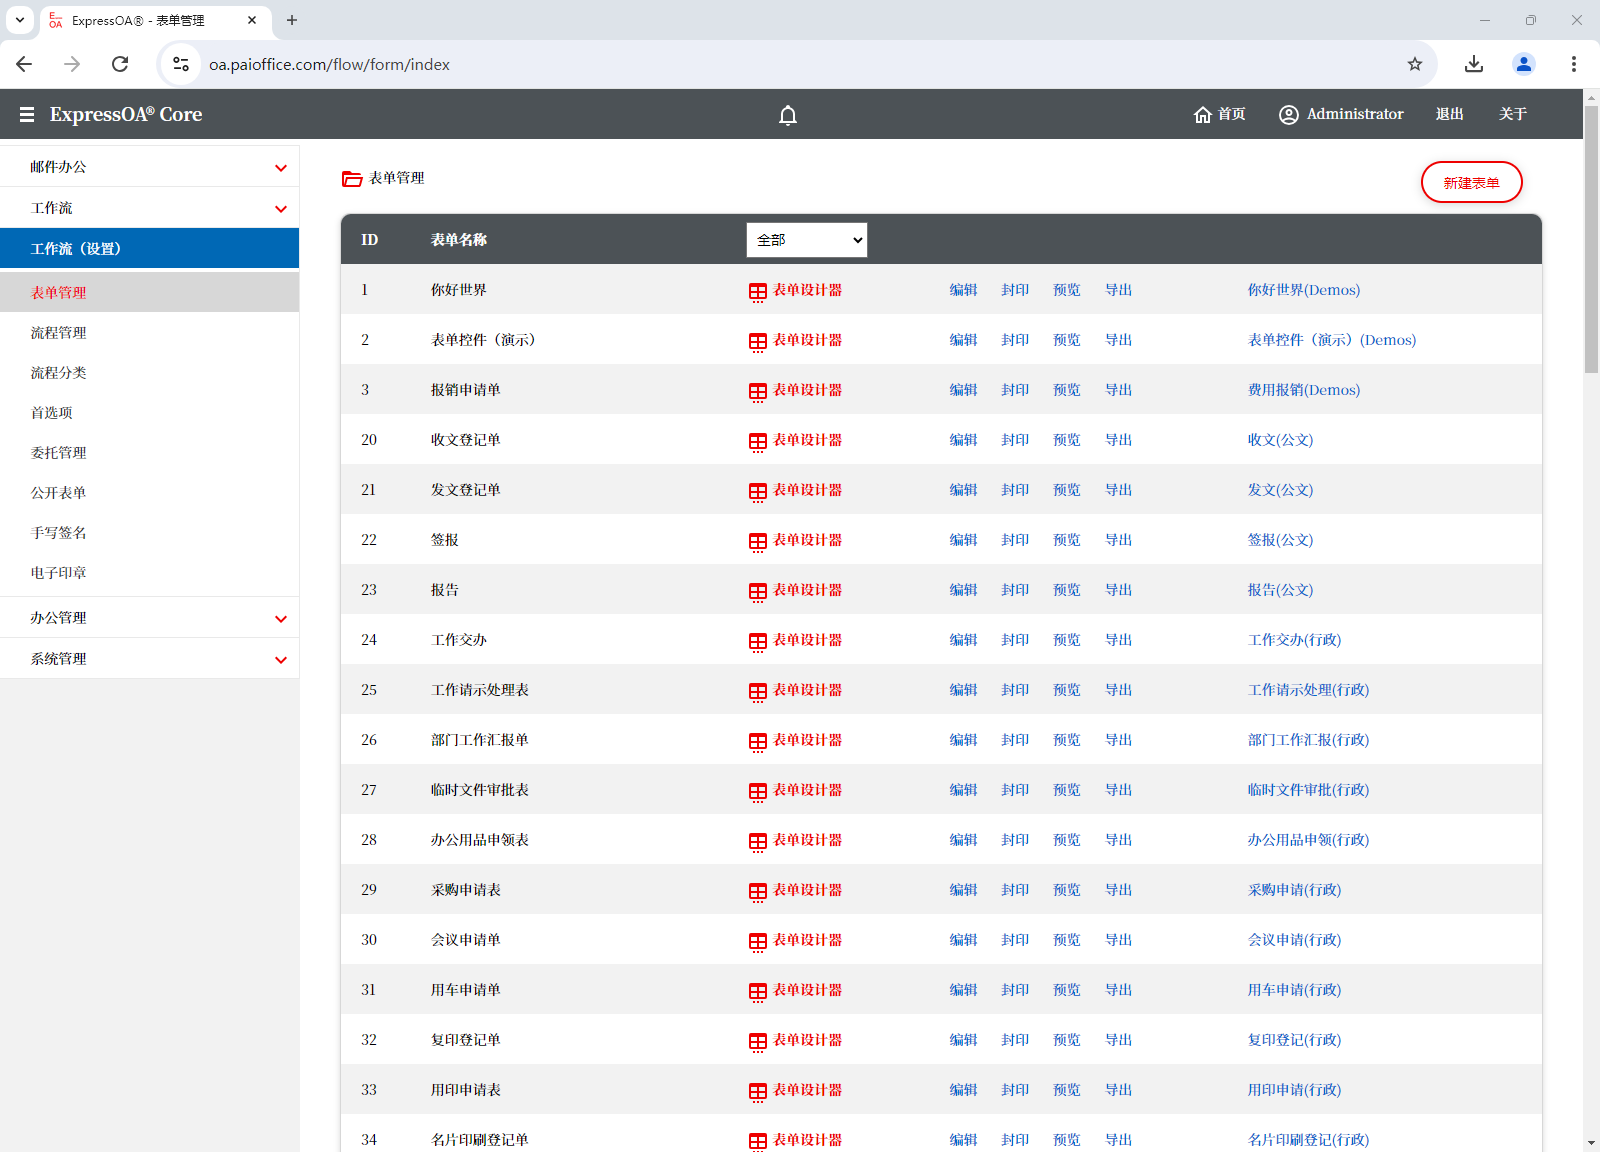Viewport: 1600px width, 1152px height.
Task: Click 预览 for the 采购申请表 form
Action: (x=1067, y=890)
